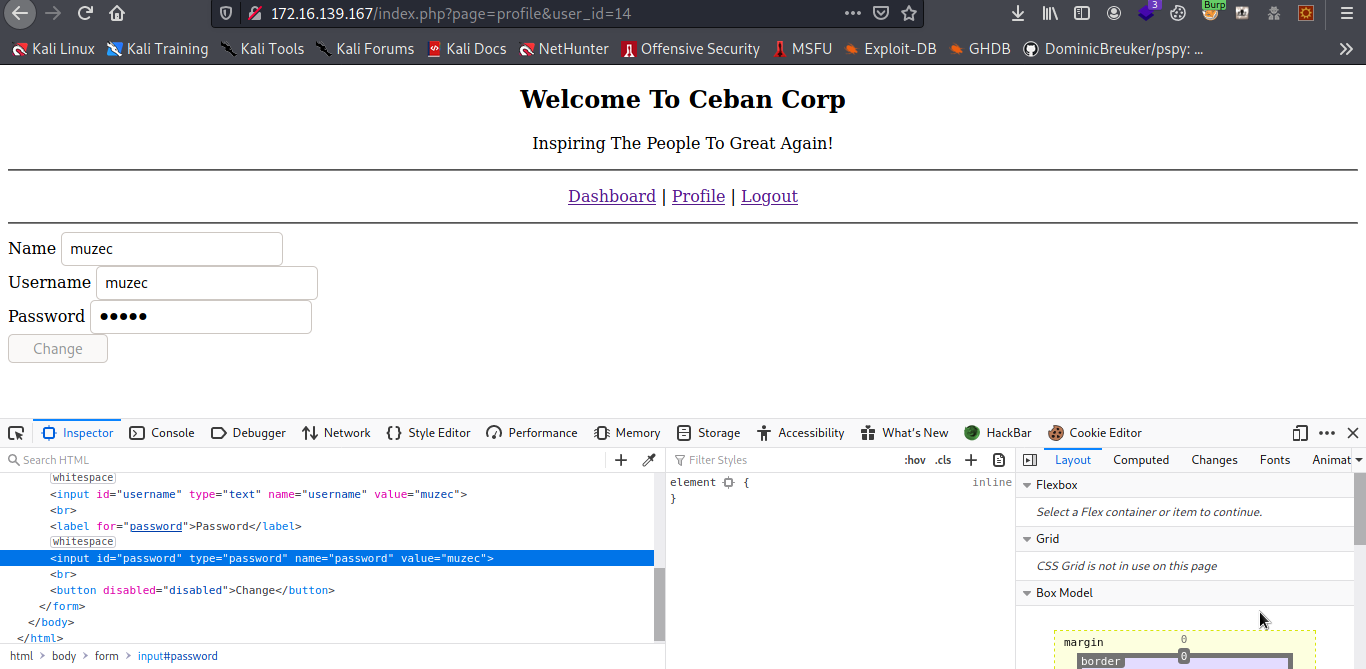Collapse the Box Model section
Viewport: 1366px width, 669px height.
click(x=1027, y=593)
